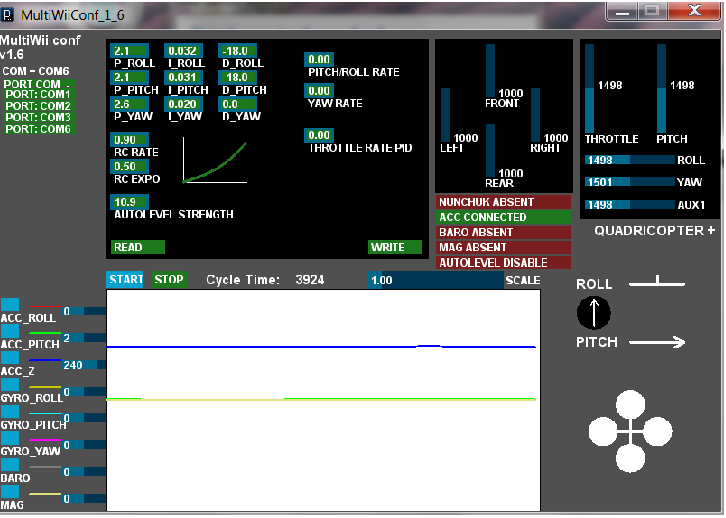Select PORT: COM3 from the list
This screenshot has width=726, height=518.
(39, 117)
